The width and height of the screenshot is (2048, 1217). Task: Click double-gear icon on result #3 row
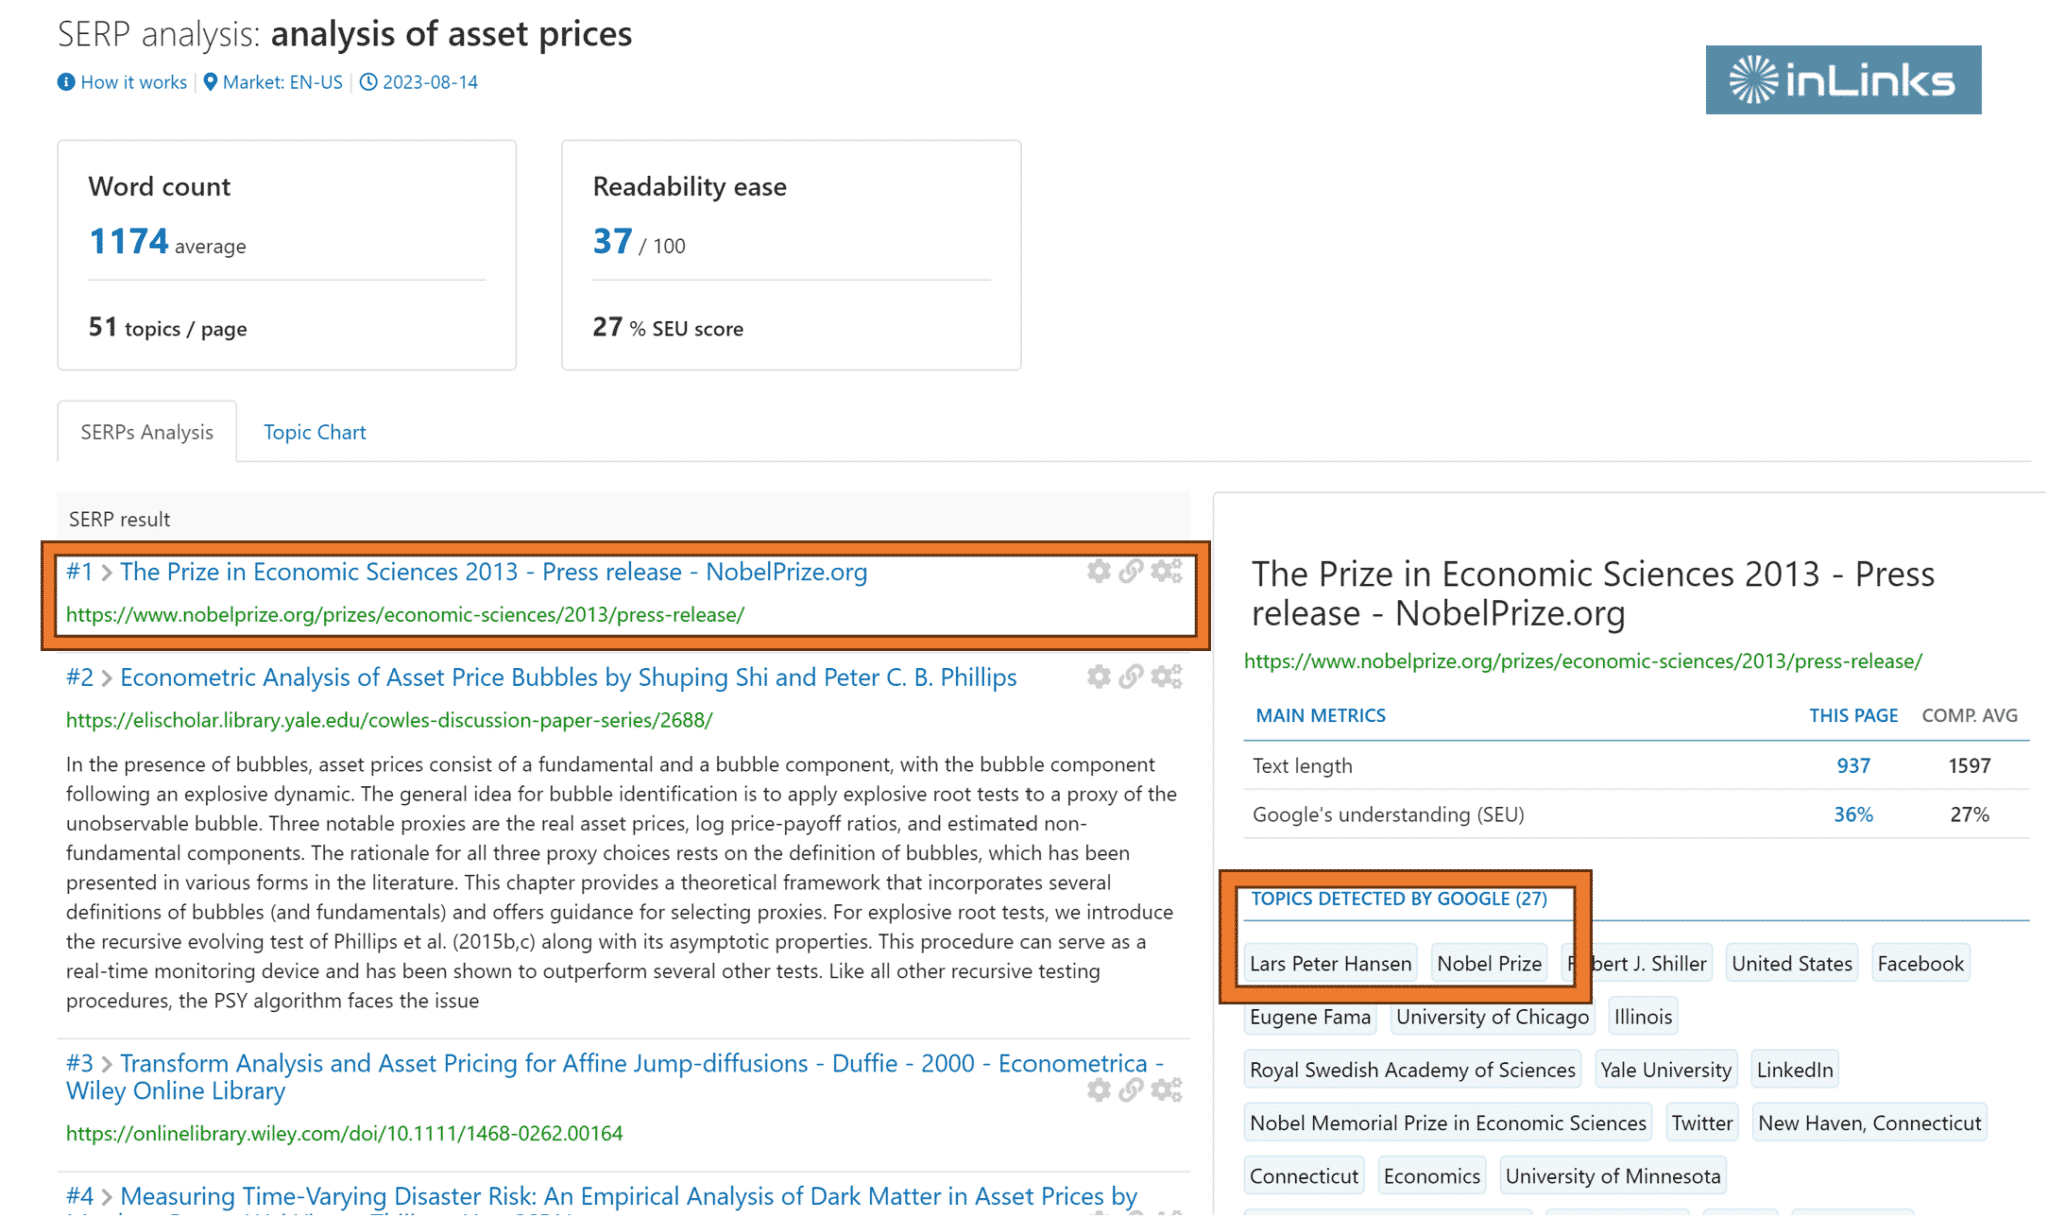click(1166, 1090)
